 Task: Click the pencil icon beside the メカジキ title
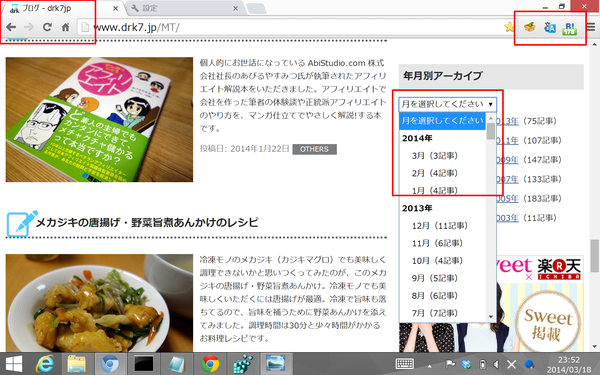[x=22, y=223]
